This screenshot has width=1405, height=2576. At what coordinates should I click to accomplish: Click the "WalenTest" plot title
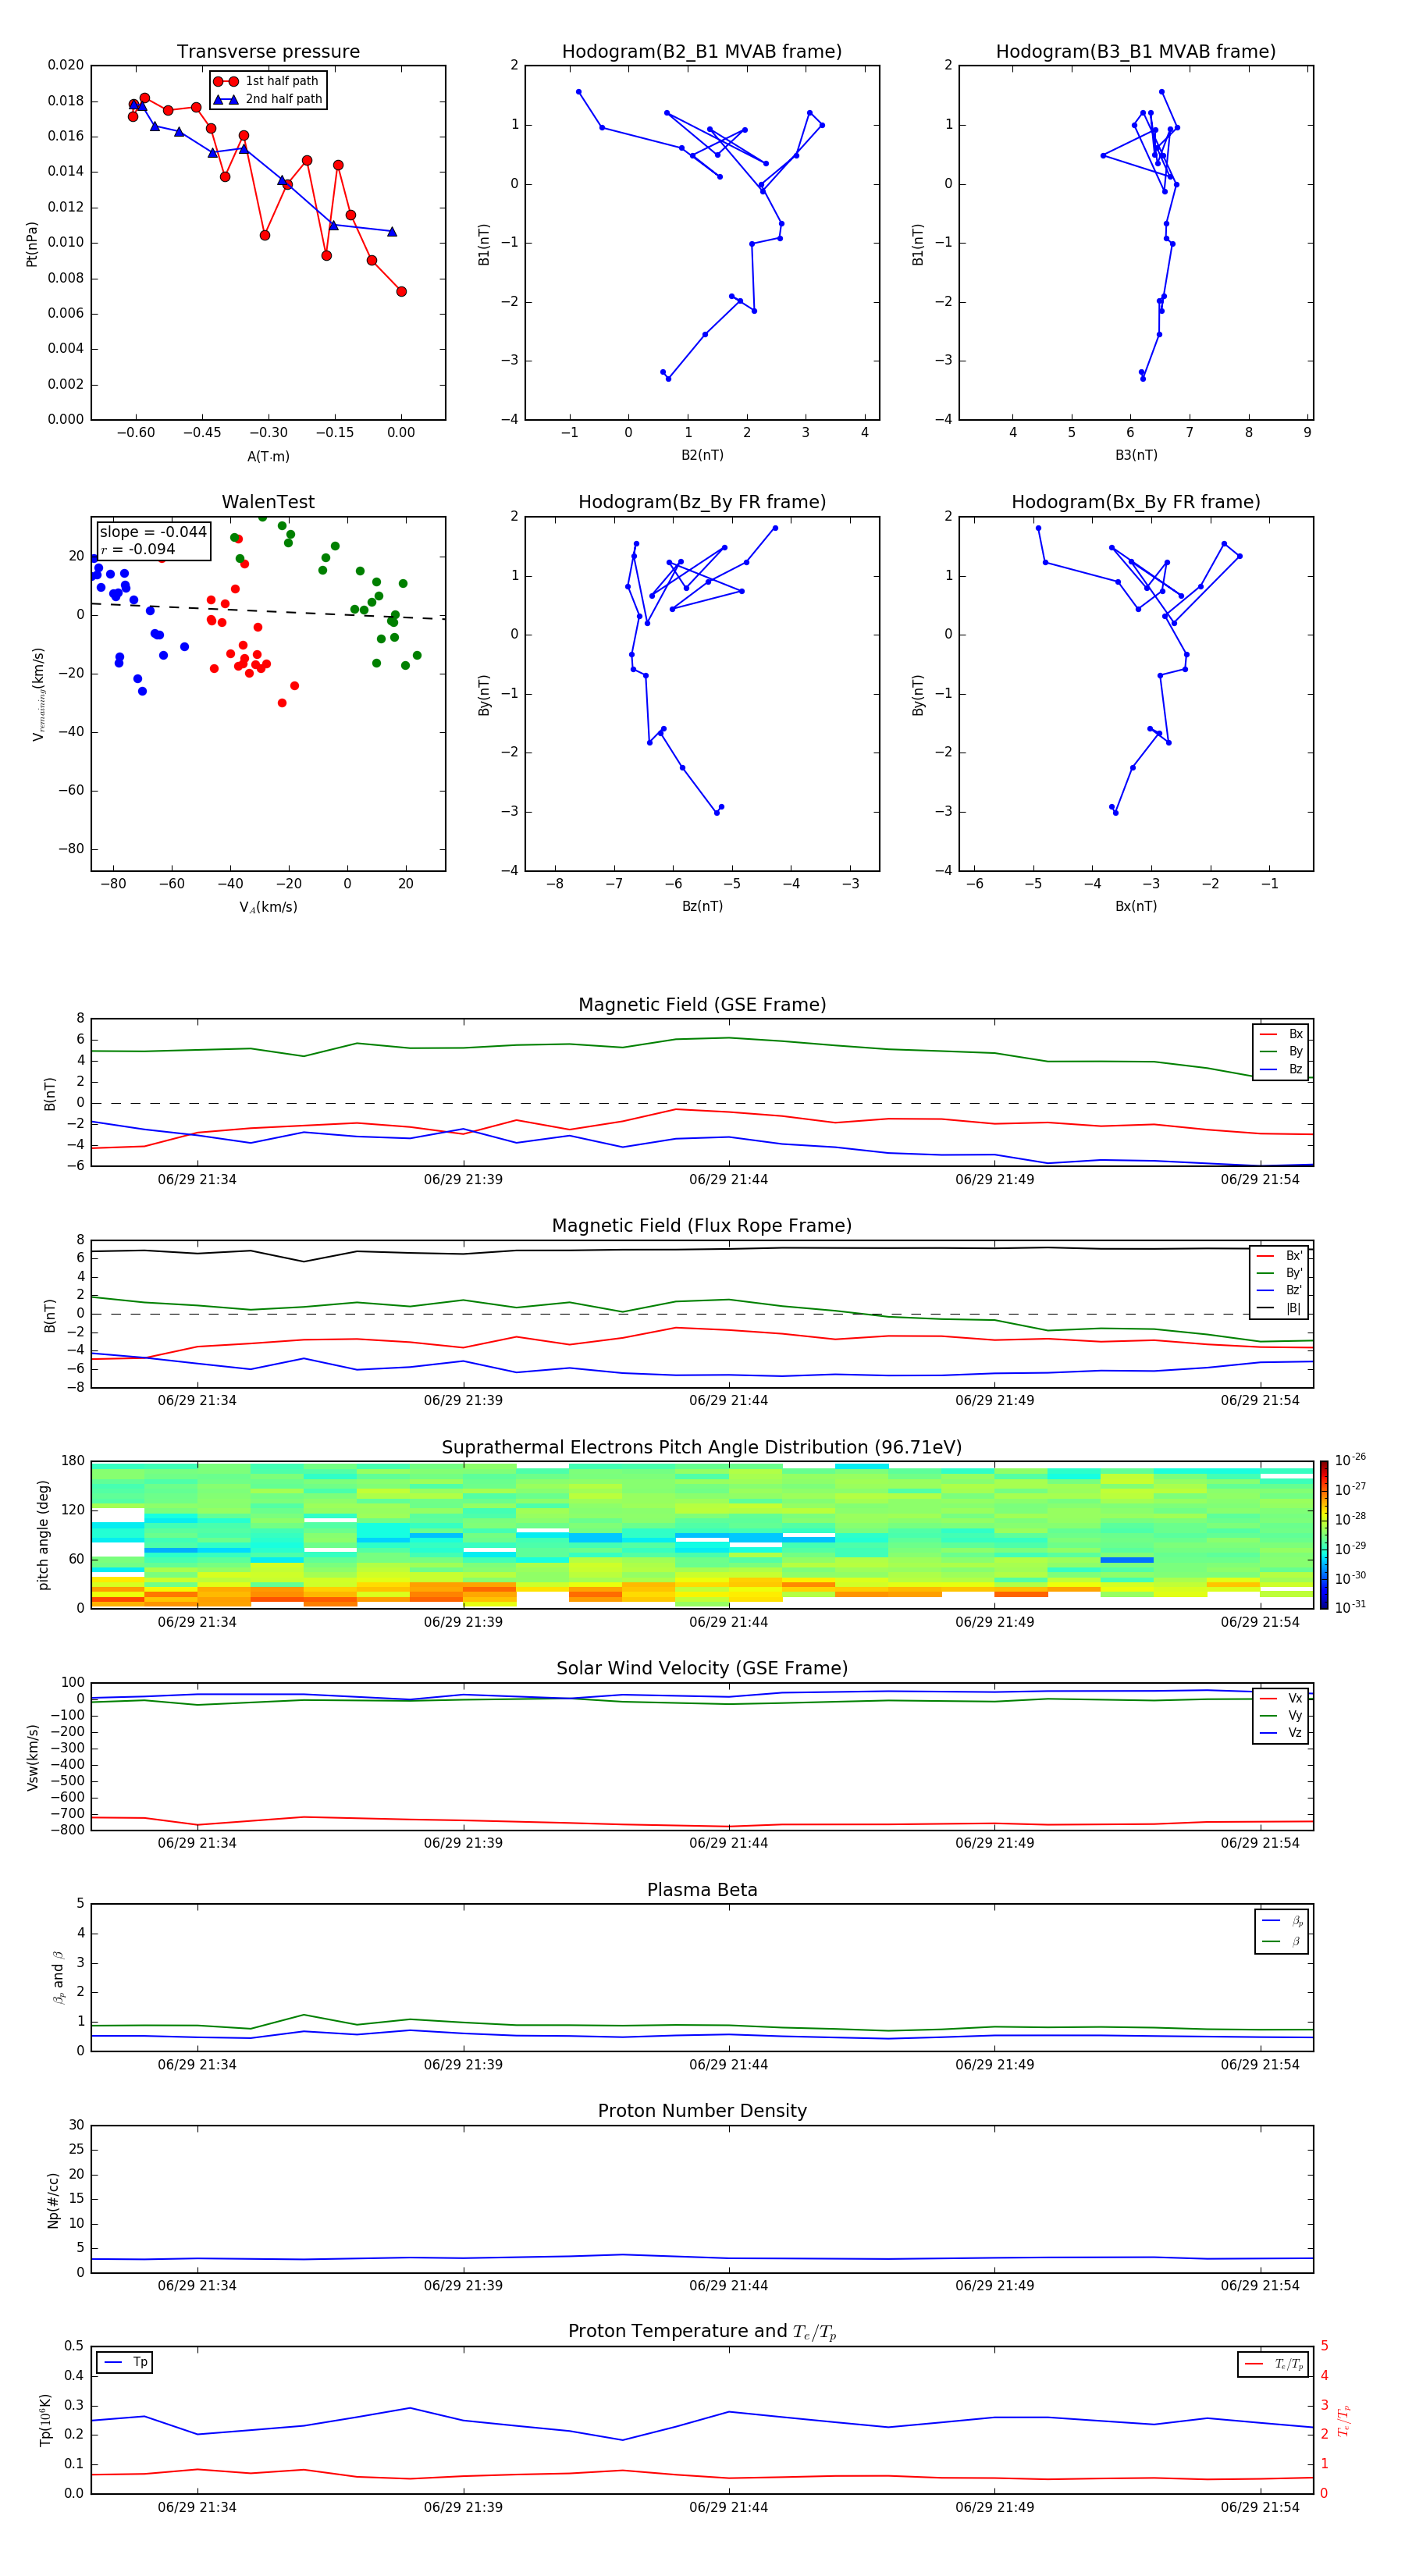[x=268, y=502]
